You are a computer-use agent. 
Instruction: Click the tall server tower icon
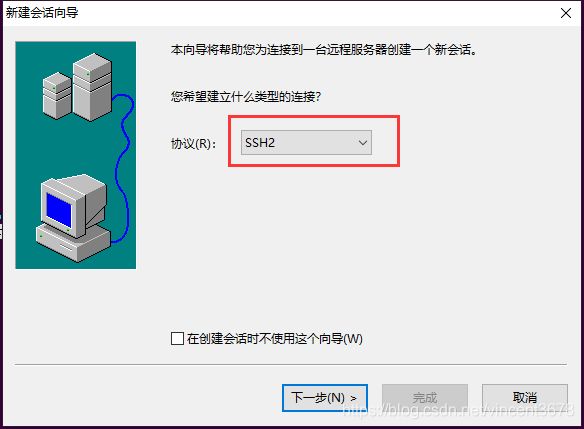[92, 87]
